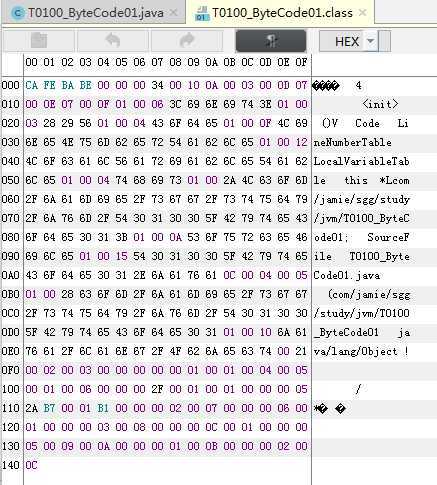The height and width of the screenshot is (485, 437).
Task: Click the Redo arrow in the toolbar
Action: [x=187, y=41]
